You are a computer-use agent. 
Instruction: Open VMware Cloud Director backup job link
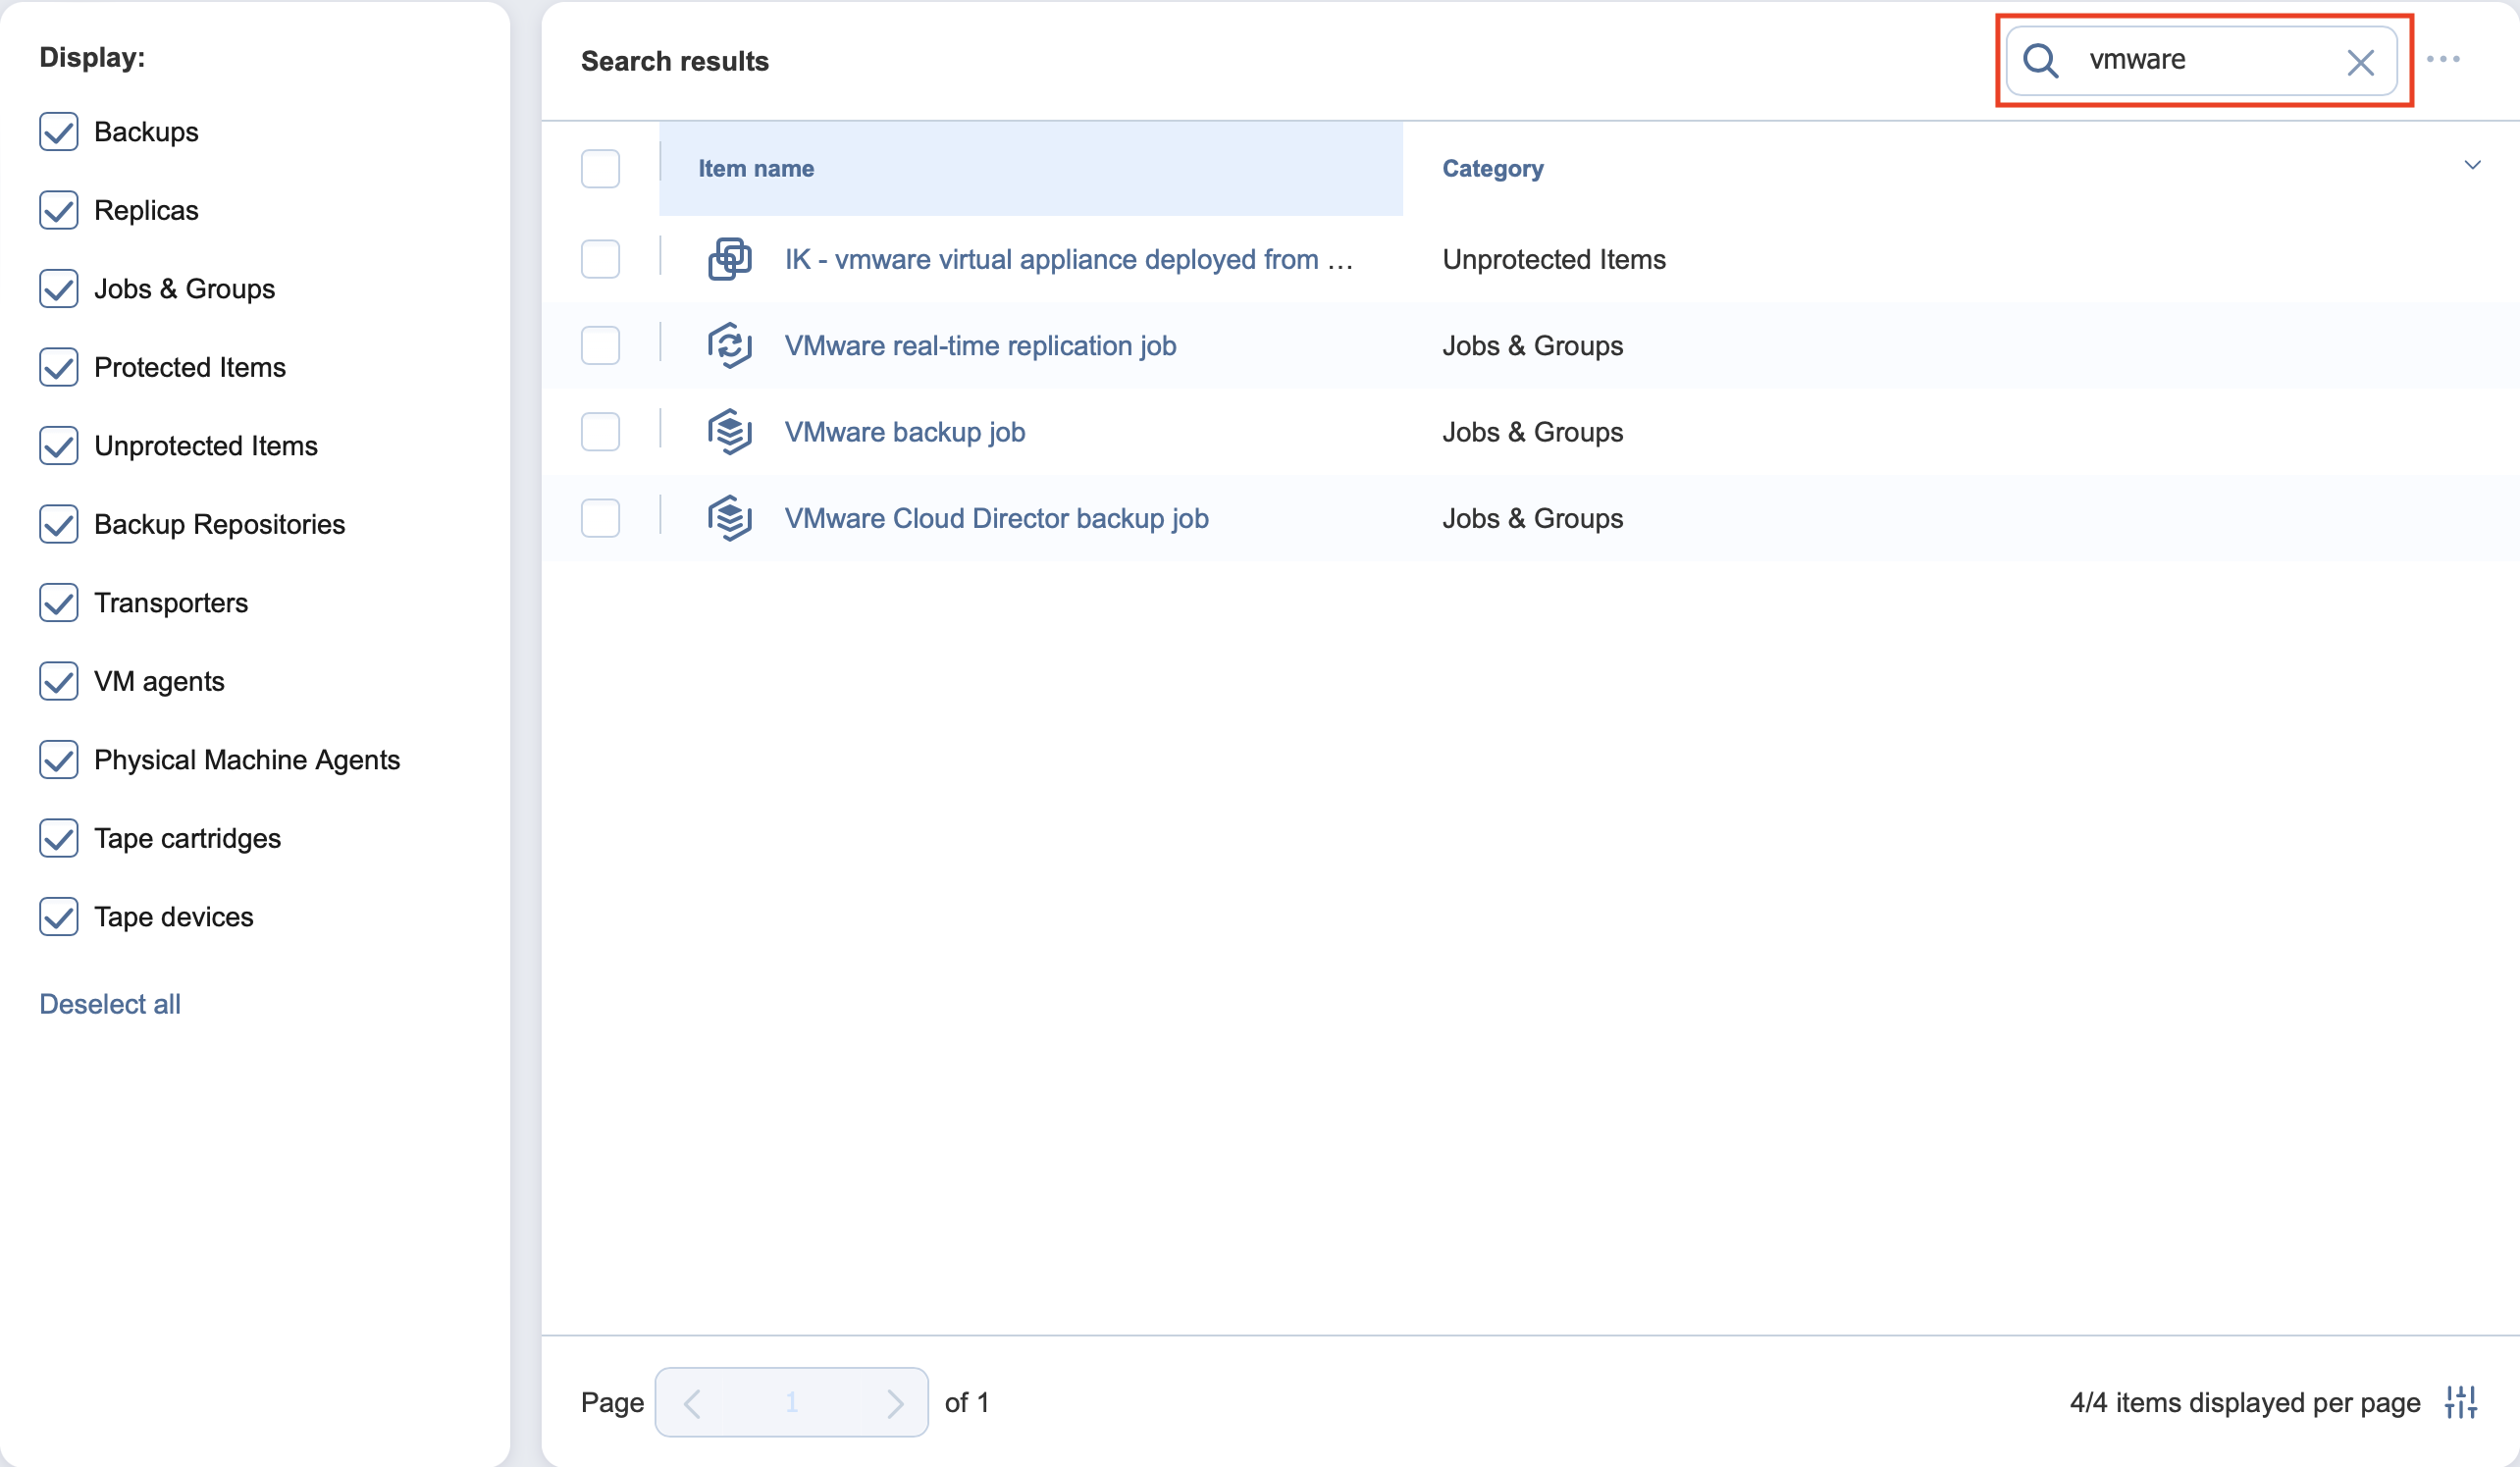pyautogui.click(x=997, y=518)
